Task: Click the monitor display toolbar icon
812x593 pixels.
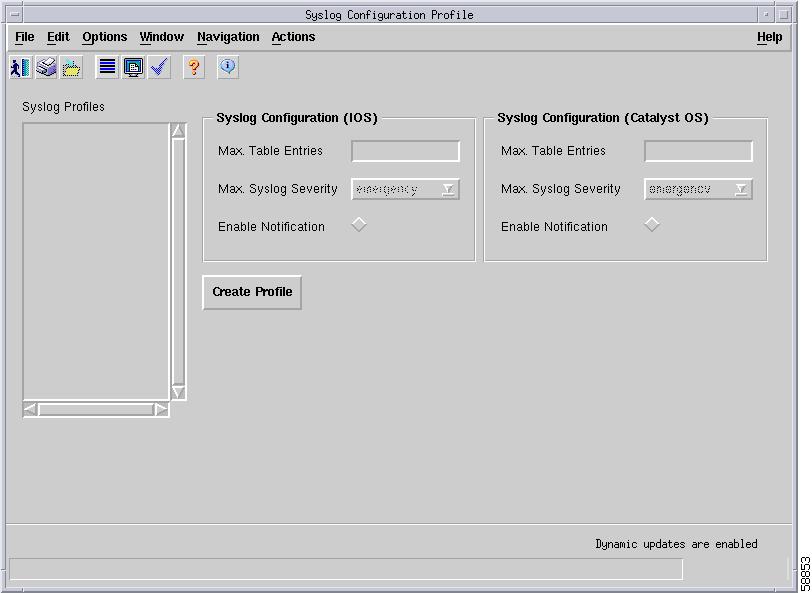Action: click(x=133, y=67)
